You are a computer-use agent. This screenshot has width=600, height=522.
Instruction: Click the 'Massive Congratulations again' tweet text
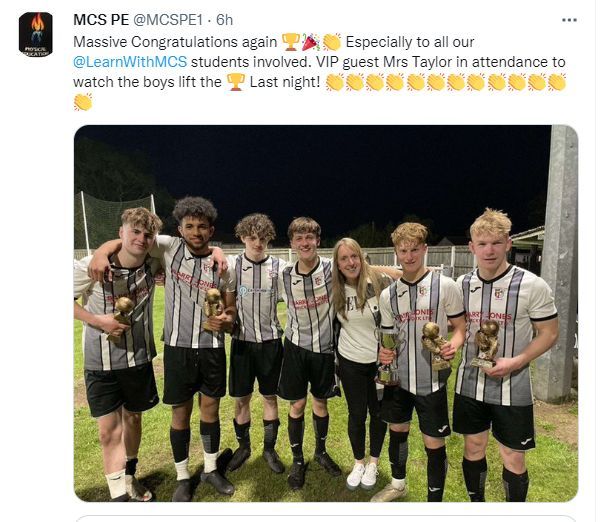pos(175,42)
